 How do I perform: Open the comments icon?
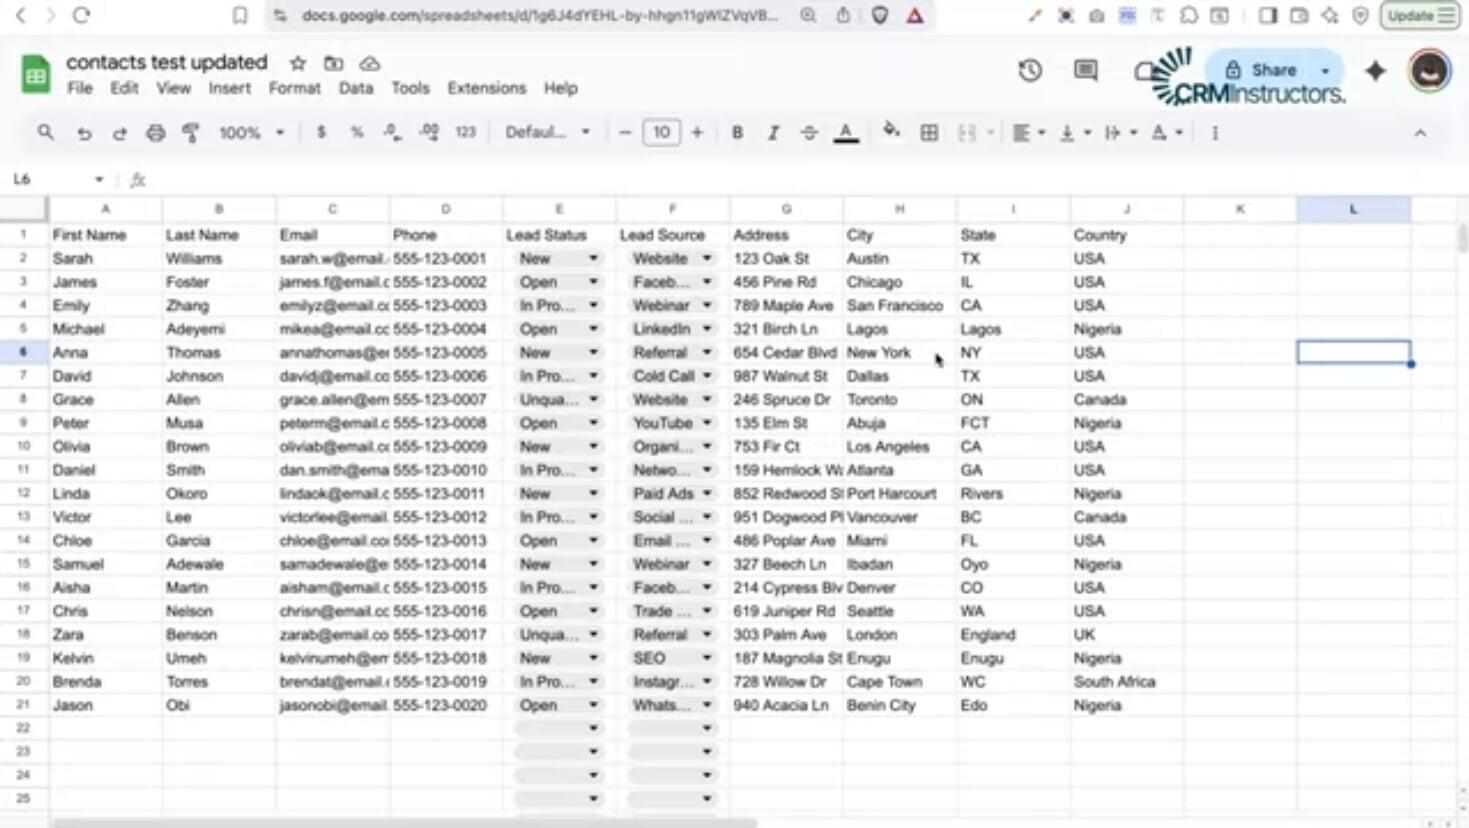pyautogui.click(x=1085, y=70)
